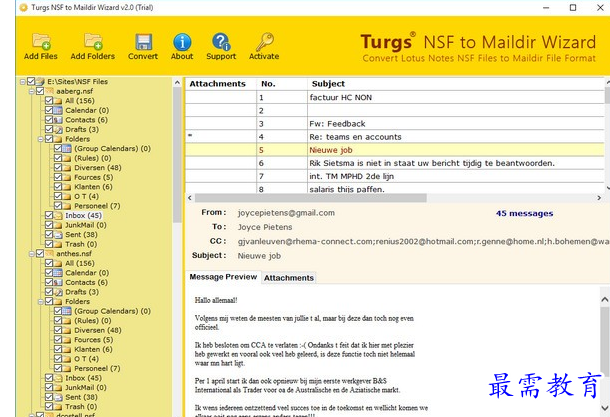Click the Drafts (3) icon under aaberg.nsf
The height and width of the screenshot is (417, 610).
[58, 130]
